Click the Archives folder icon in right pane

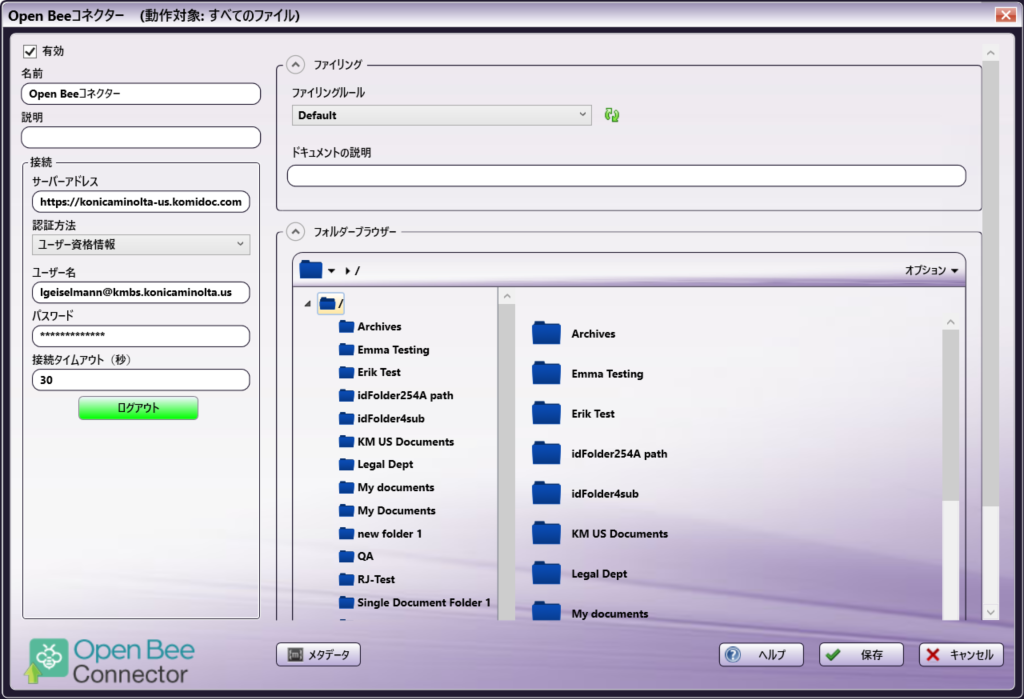click(x=546, y=333)
